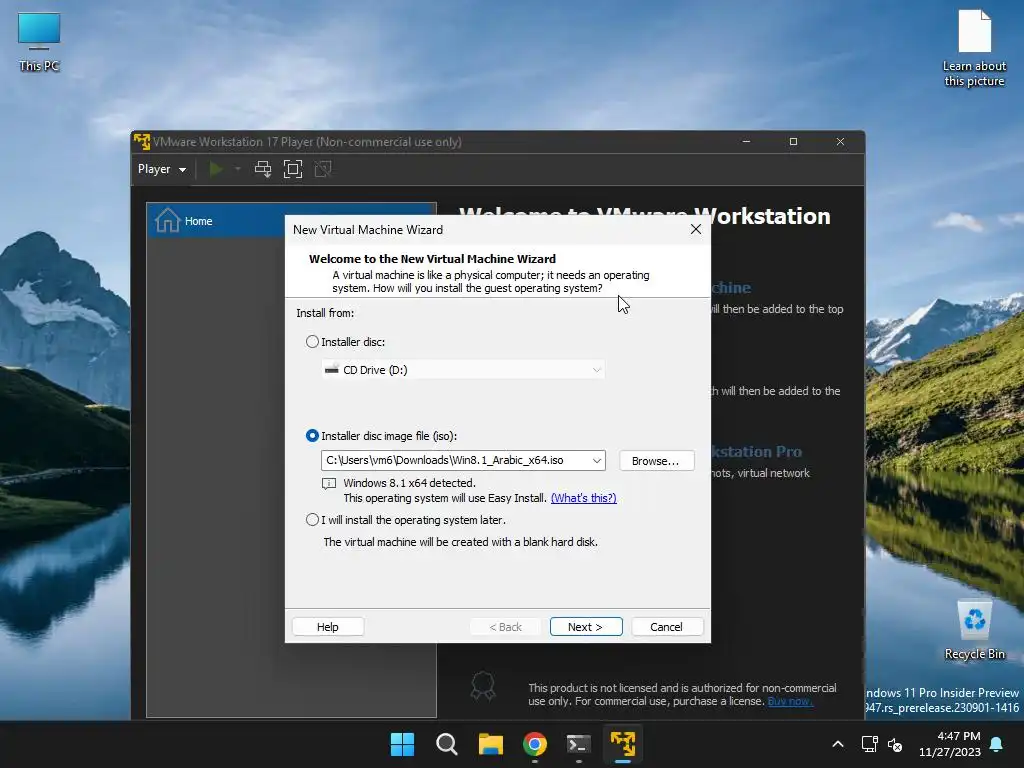Maximize the VMware Player window
Image resolution: width=1024 pixels, height=768 pixels.
click(793, 142)
